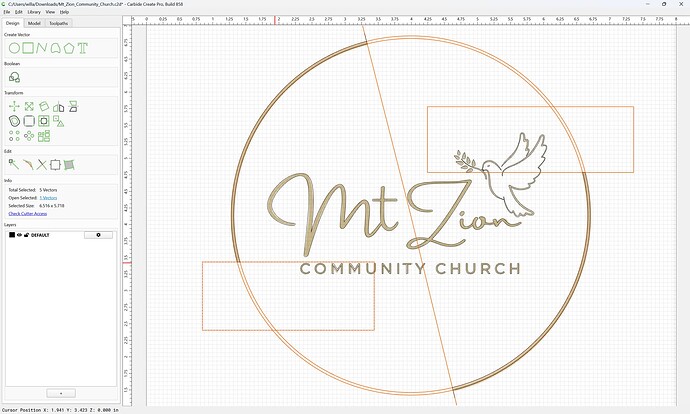Select the Polygon creation tool
This screenshot has height=414, width=690.
pos(69,48)
